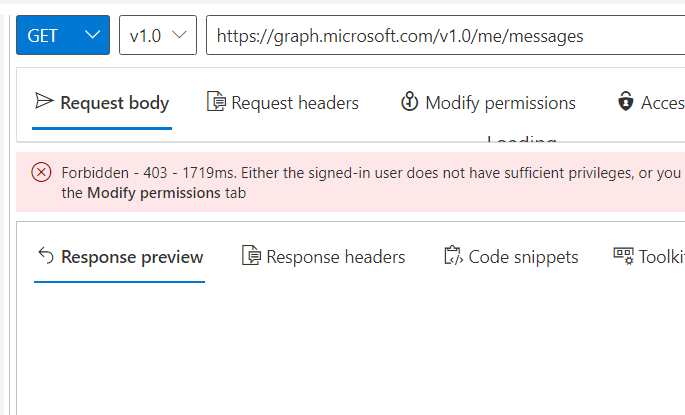Switch to the Request headers tab
The width and height of the screenshot is (685, 415).
click(x=283, y=103)
